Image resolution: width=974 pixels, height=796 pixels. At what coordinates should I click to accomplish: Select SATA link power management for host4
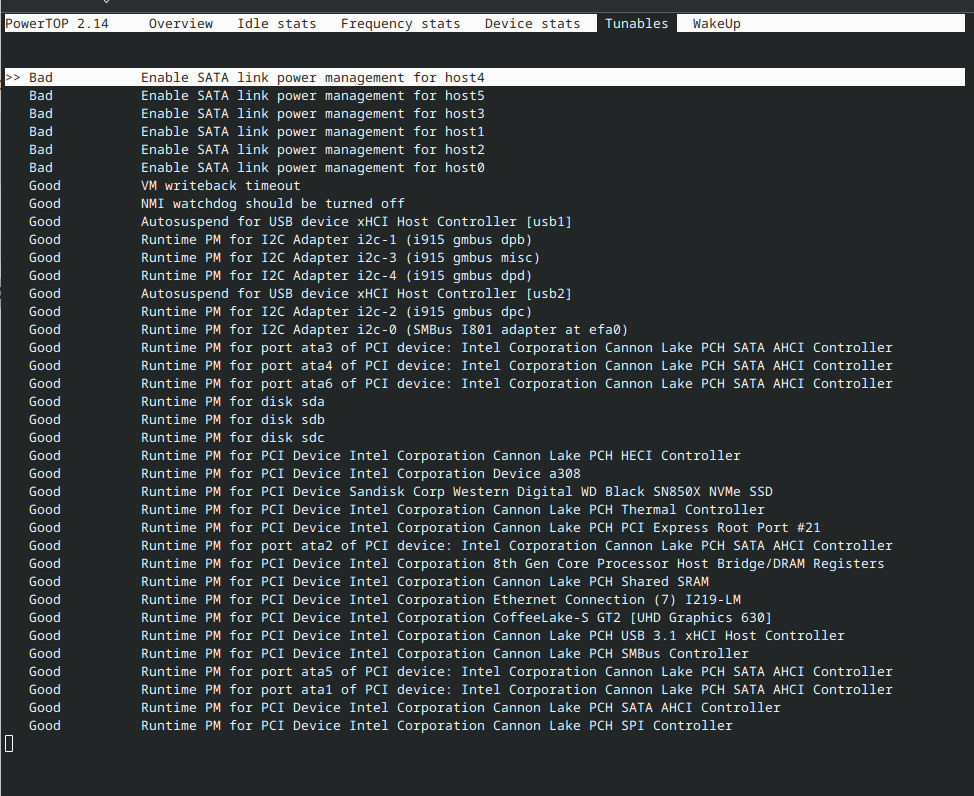point(485,78)
